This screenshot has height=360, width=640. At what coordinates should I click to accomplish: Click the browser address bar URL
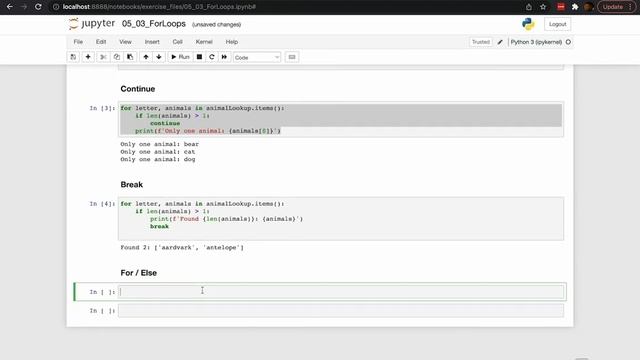[159, 7]
